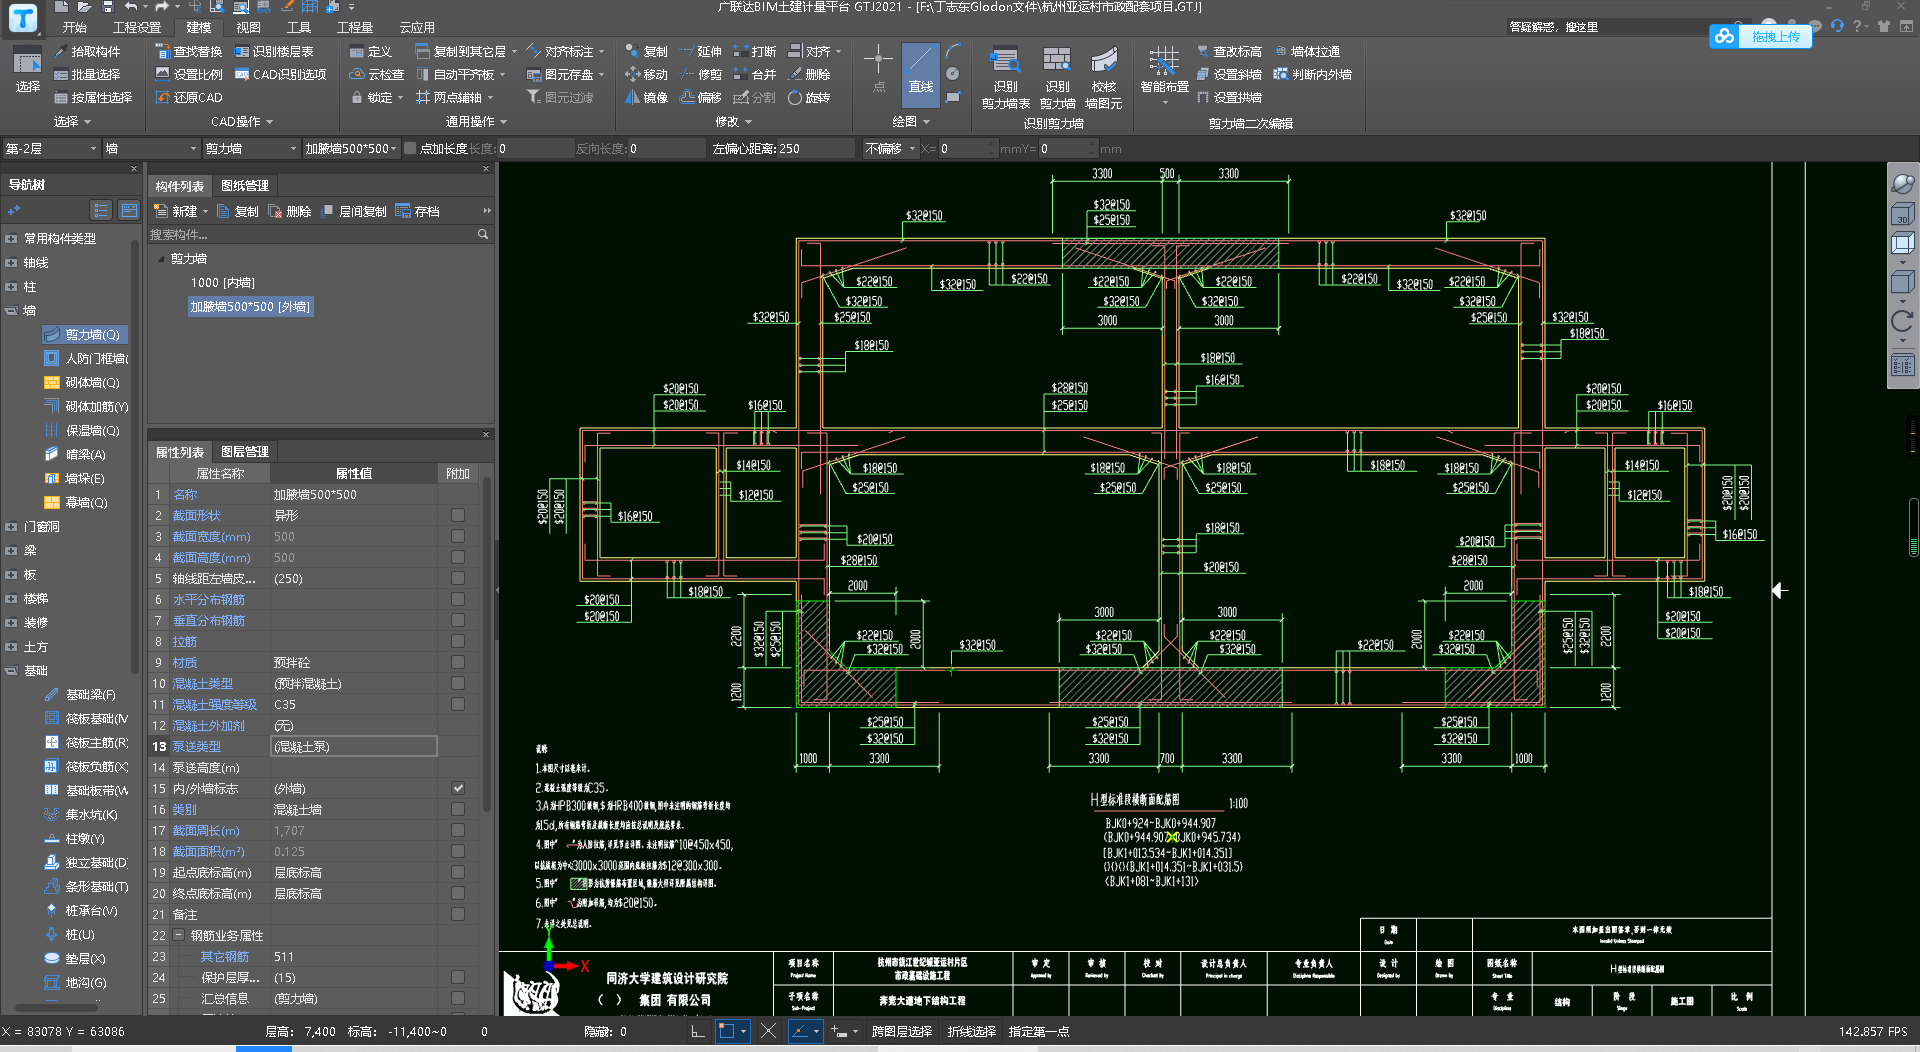
Task: Select 加腋墙500*500 [外墙] component
Action: click(250, 306)
